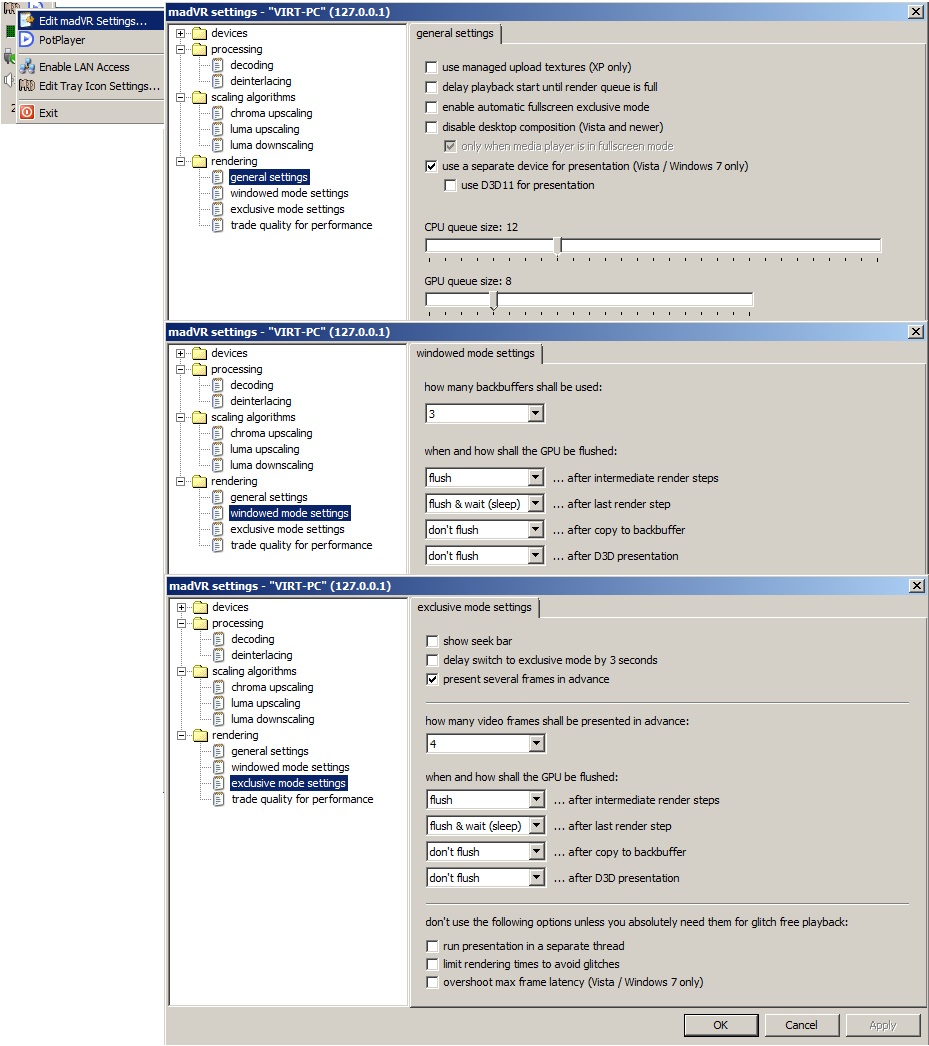Select scaling algorithms folder icon in middle window
Viewport: 929px width, 1046px height.
click(199, 418)
